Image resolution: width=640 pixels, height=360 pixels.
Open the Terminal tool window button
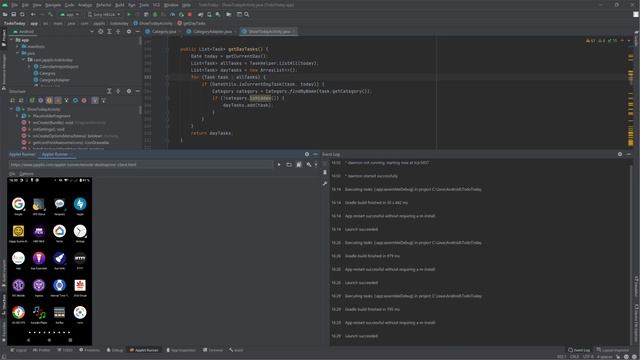click(213, 350)
